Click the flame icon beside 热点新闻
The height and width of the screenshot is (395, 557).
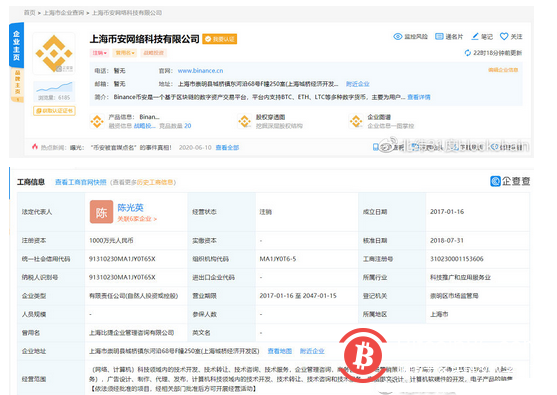coord(35,147)
